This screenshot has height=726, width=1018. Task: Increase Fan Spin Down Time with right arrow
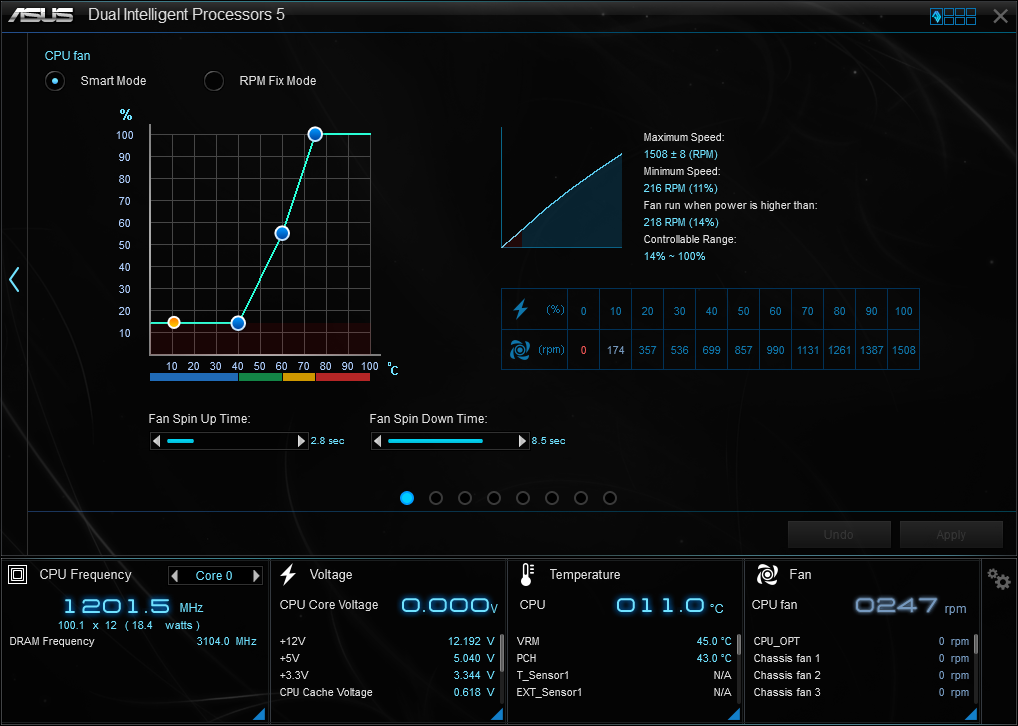coord(523,441)
